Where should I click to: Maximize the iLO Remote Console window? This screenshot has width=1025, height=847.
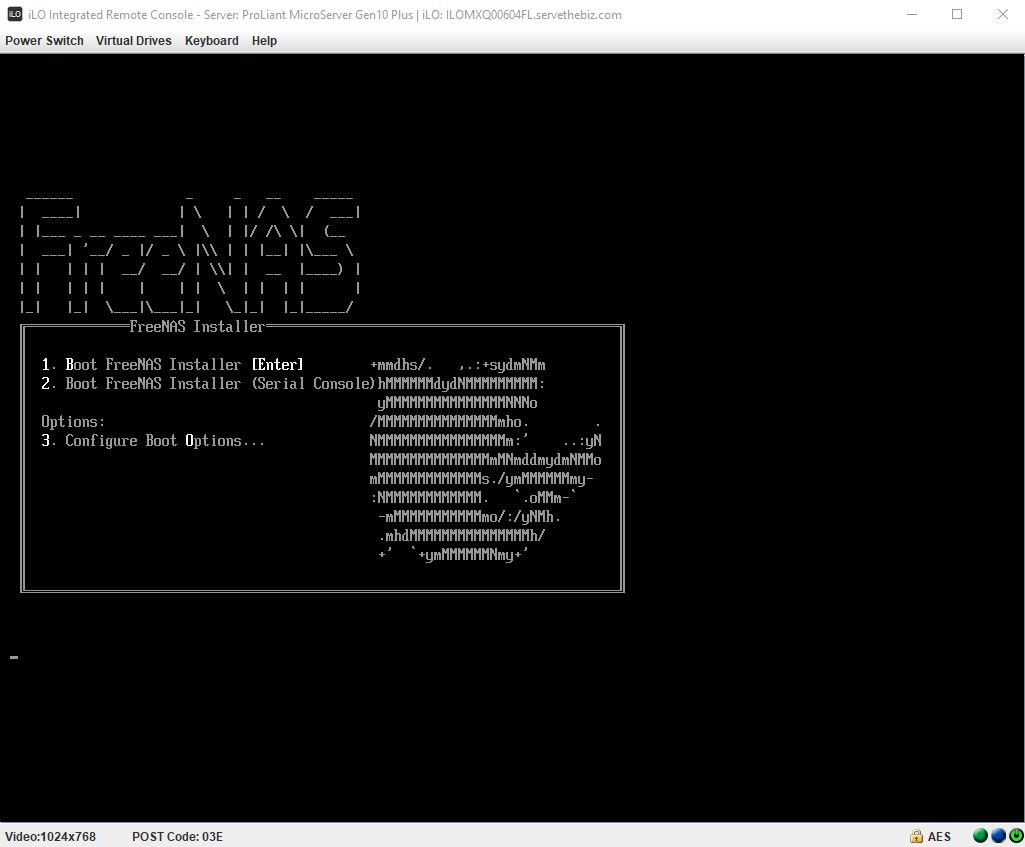tap(957, 14)
